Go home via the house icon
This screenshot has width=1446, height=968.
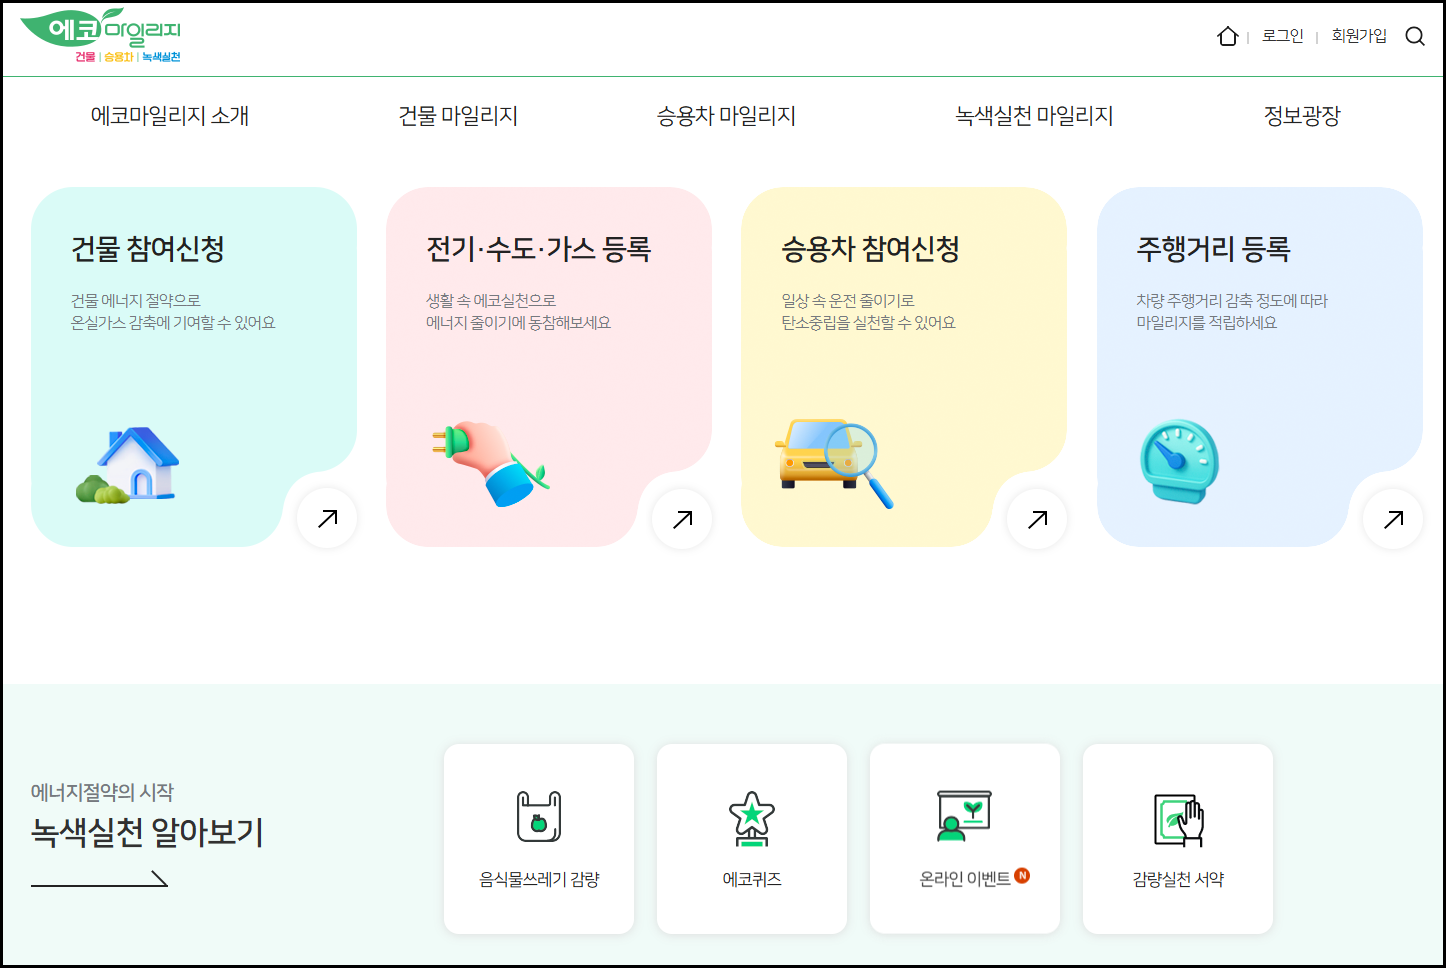coord(1227,36)
